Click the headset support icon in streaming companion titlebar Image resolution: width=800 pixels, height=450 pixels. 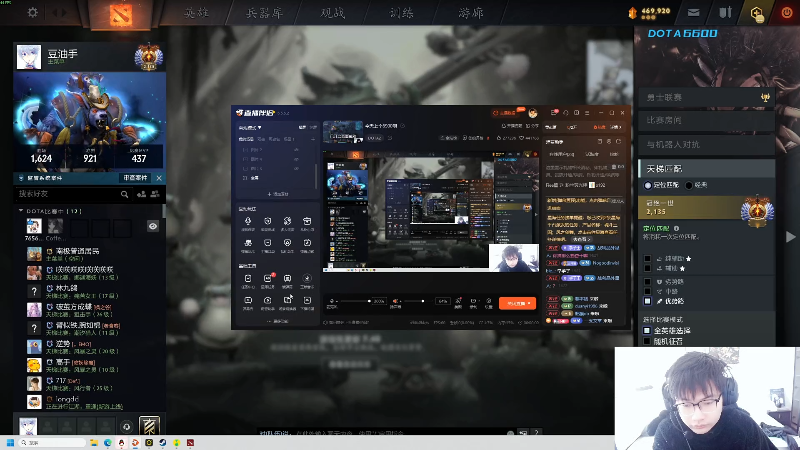[x=565, y=113]
